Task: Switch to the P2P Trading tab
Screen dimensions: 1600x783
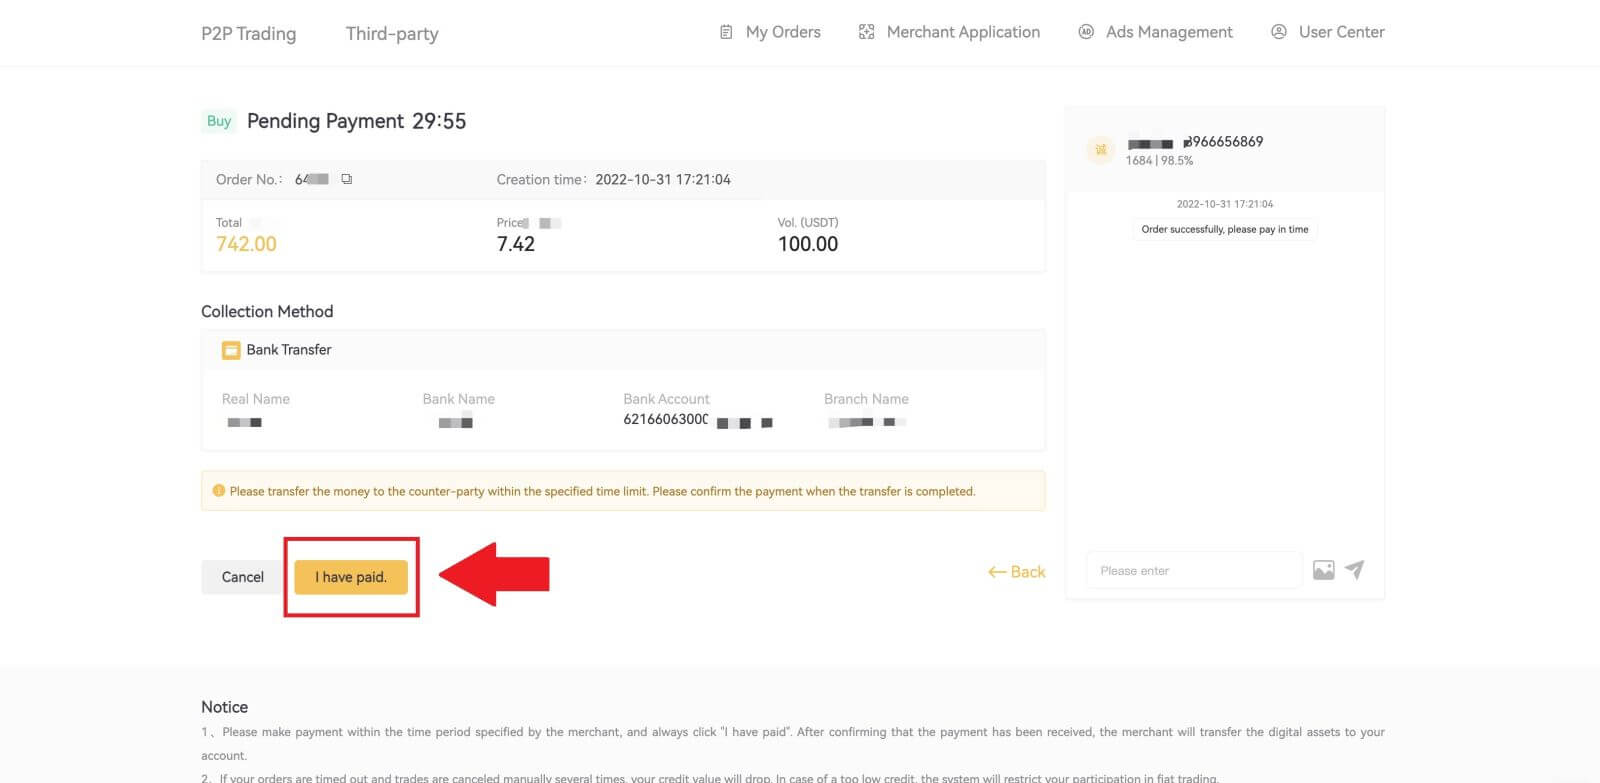Action: 248,34
